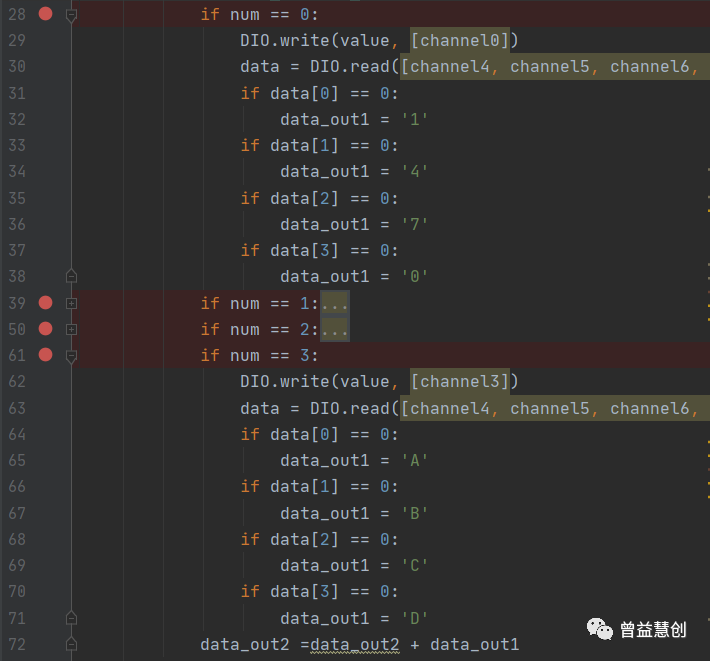Expand the folded 'if num == 2' block
Screen dimensions: 710x661
coord(71,330)
